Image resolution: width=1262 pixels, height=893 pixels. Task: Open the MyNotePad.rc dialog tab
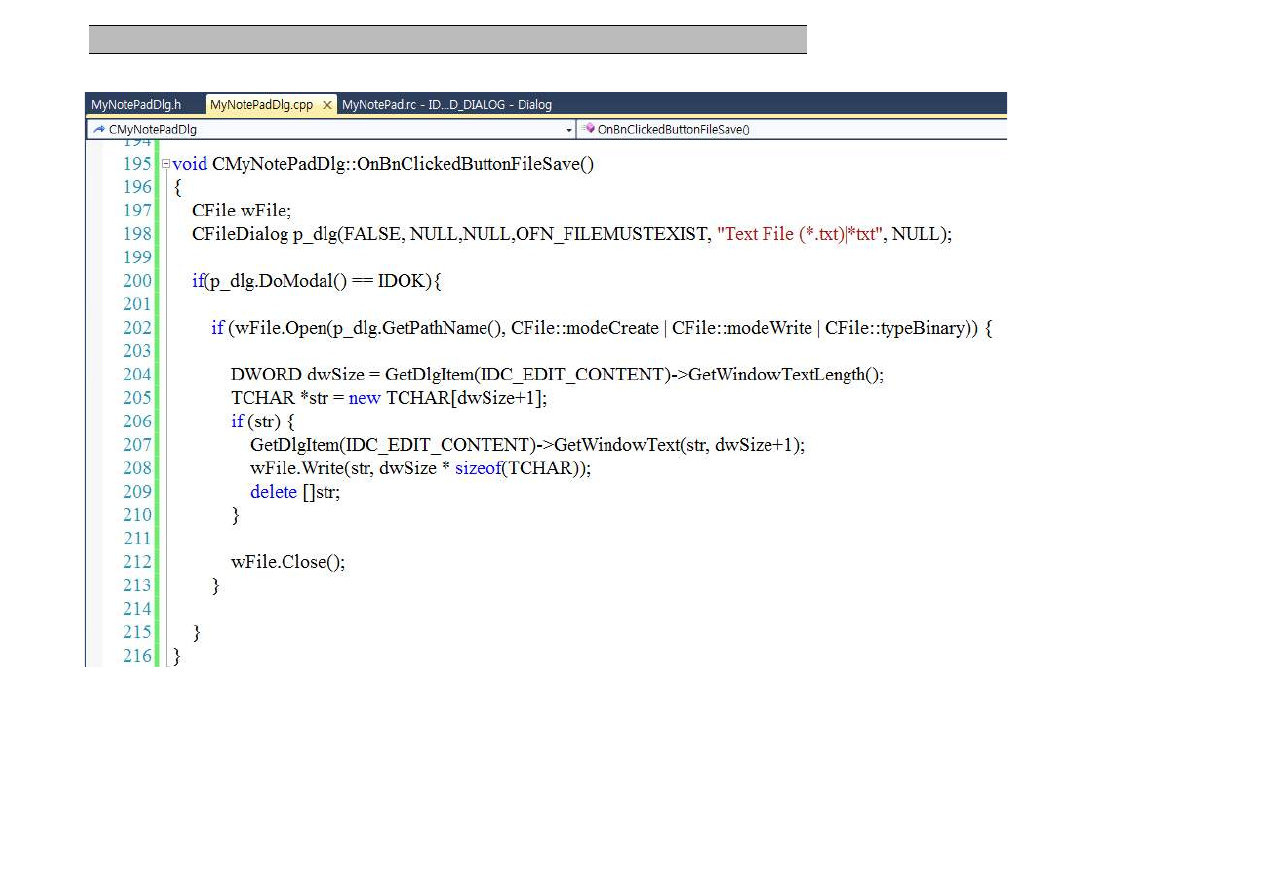(x=446, y=105)
